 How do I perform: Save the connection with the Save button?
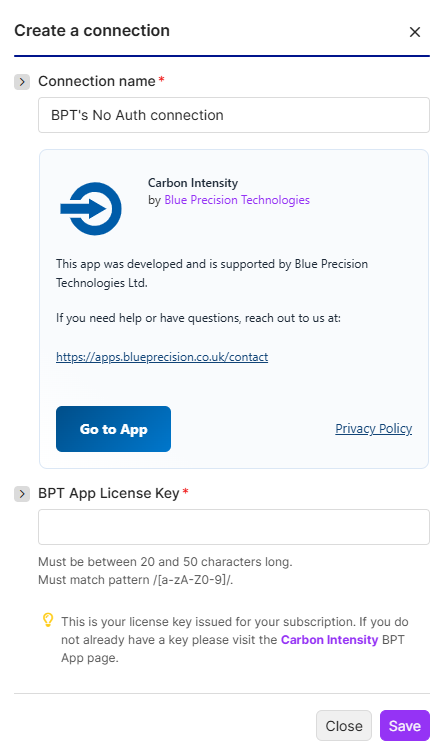click(405, 726)
